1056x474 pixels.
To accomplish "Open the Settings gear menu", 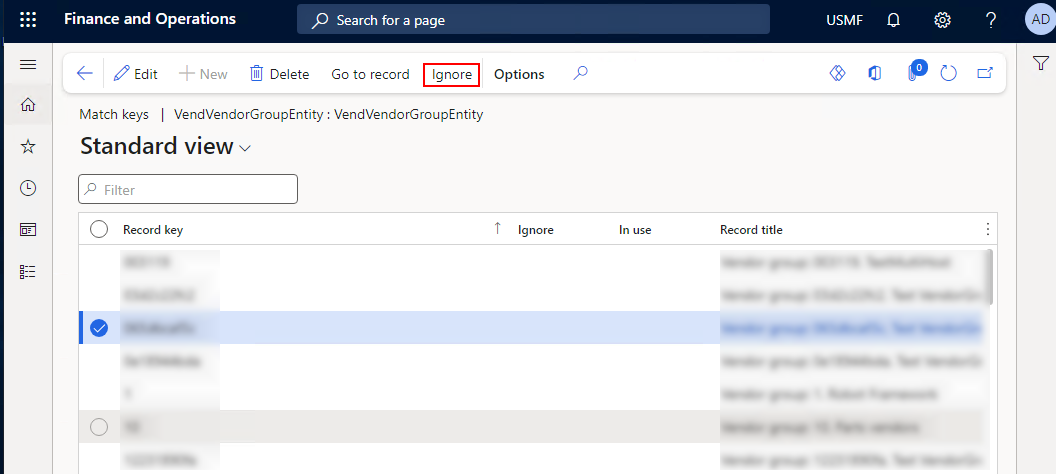I will (x=942, y=20).
